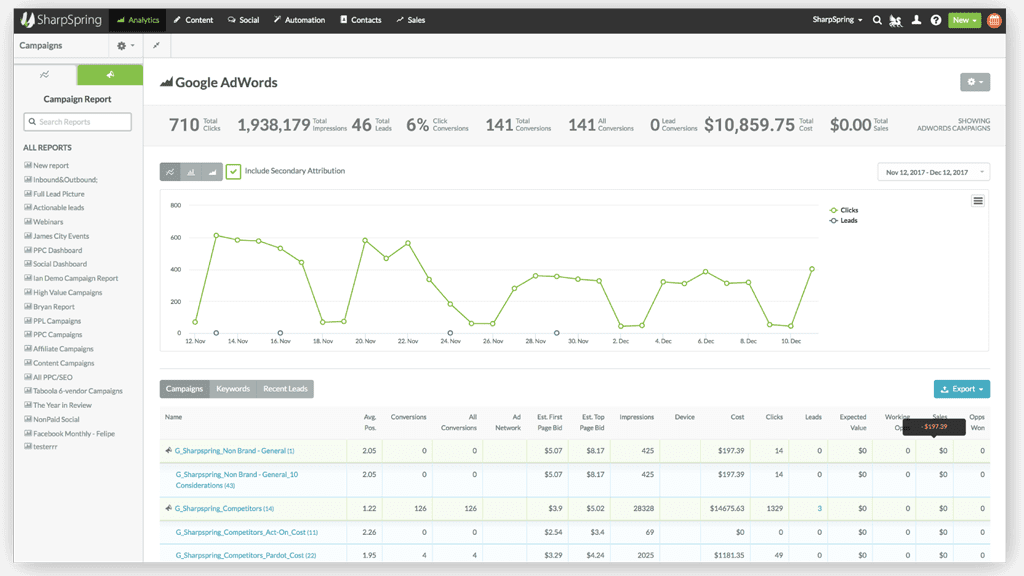Viewport: 1024px width, 576px height.
Task: Open G_Sharpspring_Competitors (14) campaign link
Action: point(224,509)
